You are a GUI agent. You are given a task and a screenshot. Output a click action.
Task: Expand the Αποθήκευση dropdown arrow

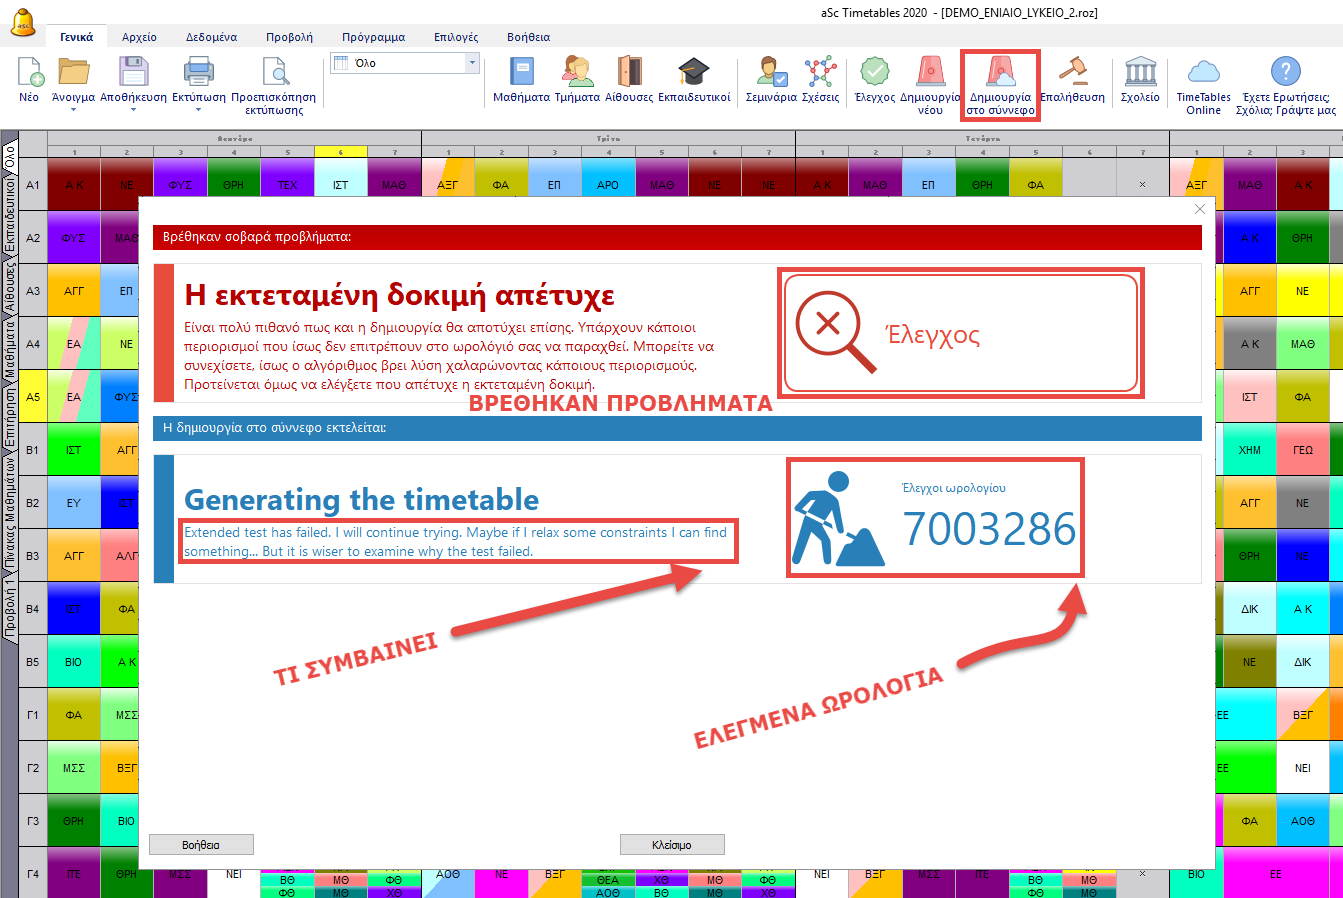[133, 110]
